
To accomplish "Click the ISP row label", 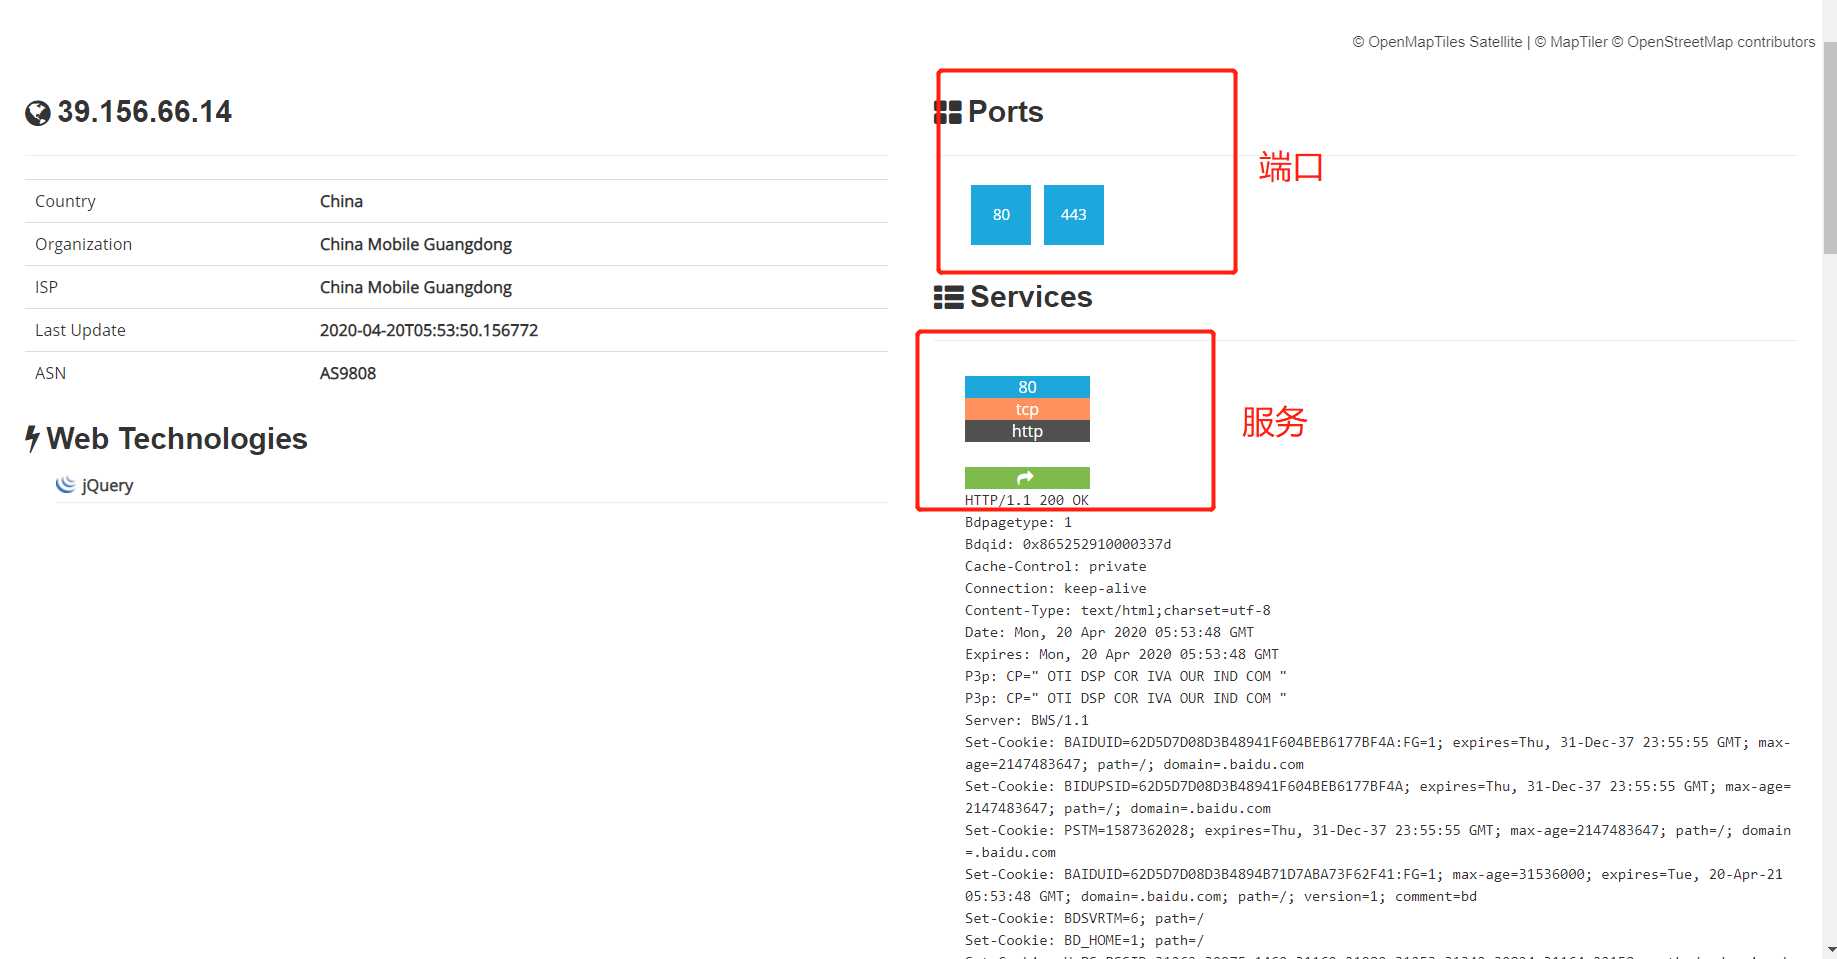I will (x=46, y=287).
